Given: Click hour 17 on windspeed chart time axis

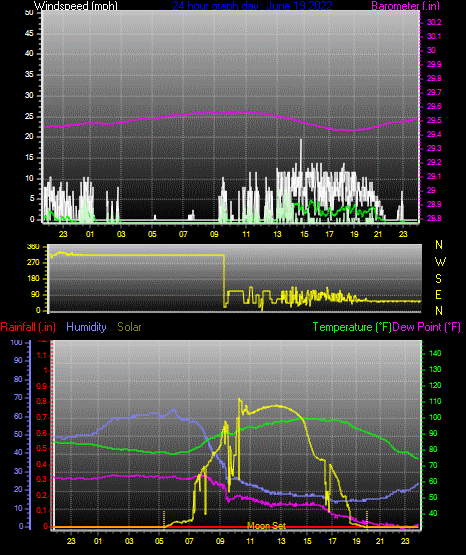Looking at the screenshot, I should point(329,234).
